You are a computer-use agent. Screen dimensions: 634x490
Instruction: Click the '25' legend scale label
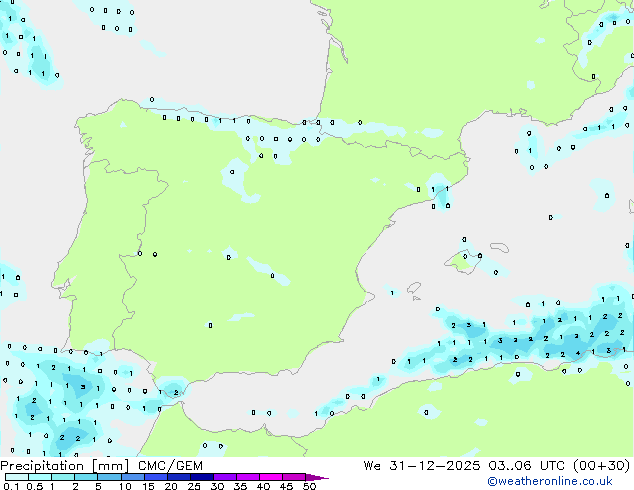(x=194, y=486)
